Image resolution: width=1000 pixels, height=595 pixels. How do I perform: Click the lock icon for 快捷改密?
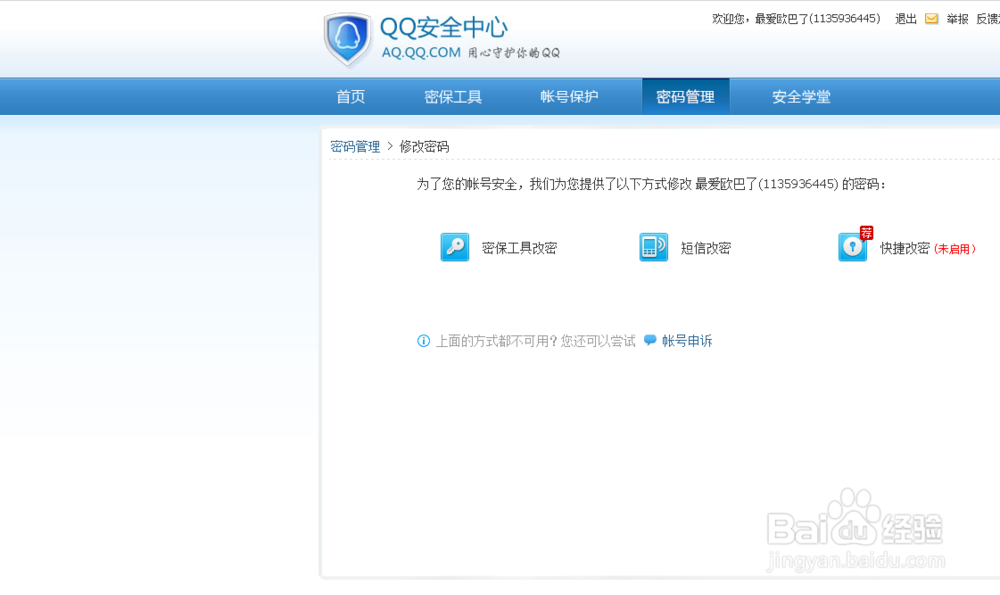click(853, 247)
